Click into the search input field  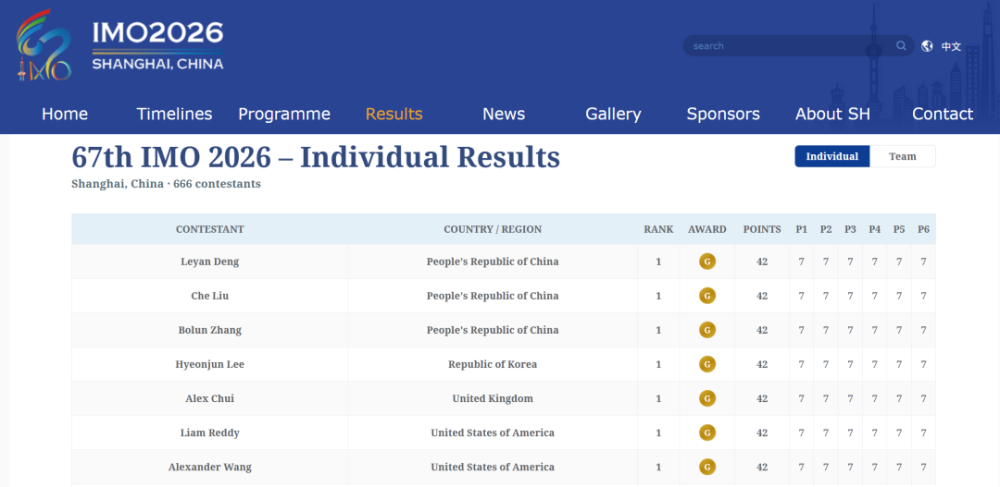791,46
